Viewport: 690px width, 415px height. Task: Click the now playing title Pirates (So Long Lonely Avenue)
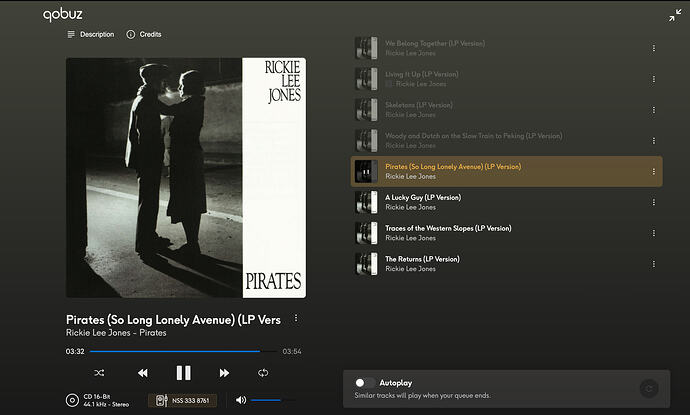pos(173,320)
